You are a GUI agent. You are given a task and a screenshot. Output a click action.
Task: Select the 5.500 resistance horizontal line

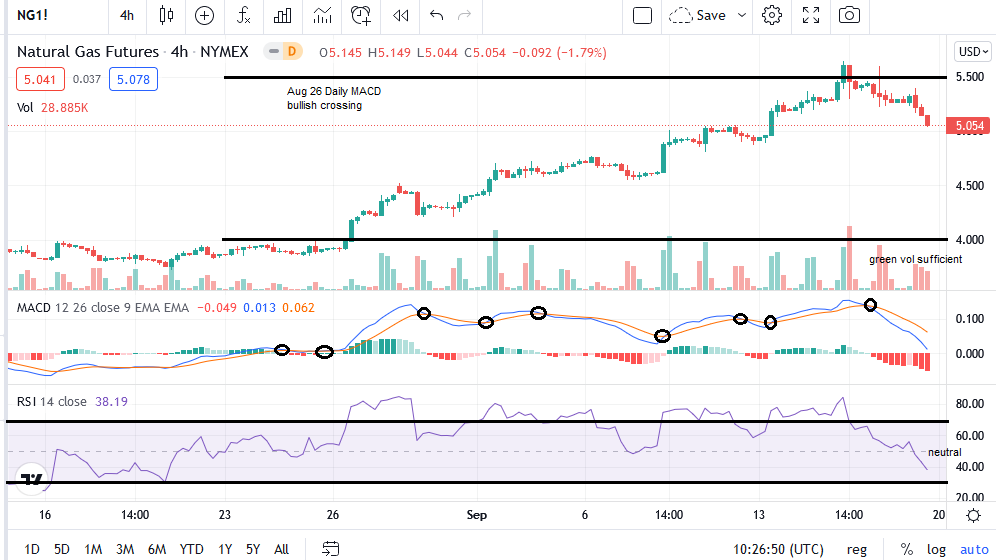tap(584, 77)
